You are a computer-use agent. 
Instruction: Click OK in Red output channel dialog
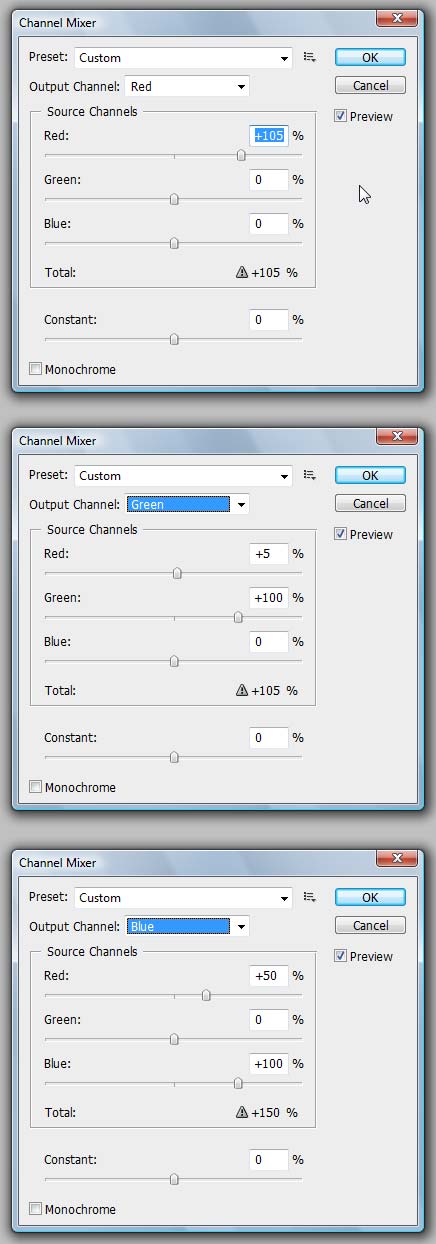tap(370, 57)
